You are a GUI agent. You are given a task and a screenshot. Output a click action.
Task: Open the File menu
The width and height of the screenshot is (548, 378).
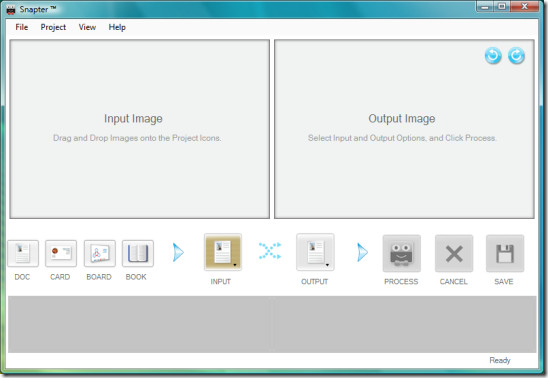(22, 27)
